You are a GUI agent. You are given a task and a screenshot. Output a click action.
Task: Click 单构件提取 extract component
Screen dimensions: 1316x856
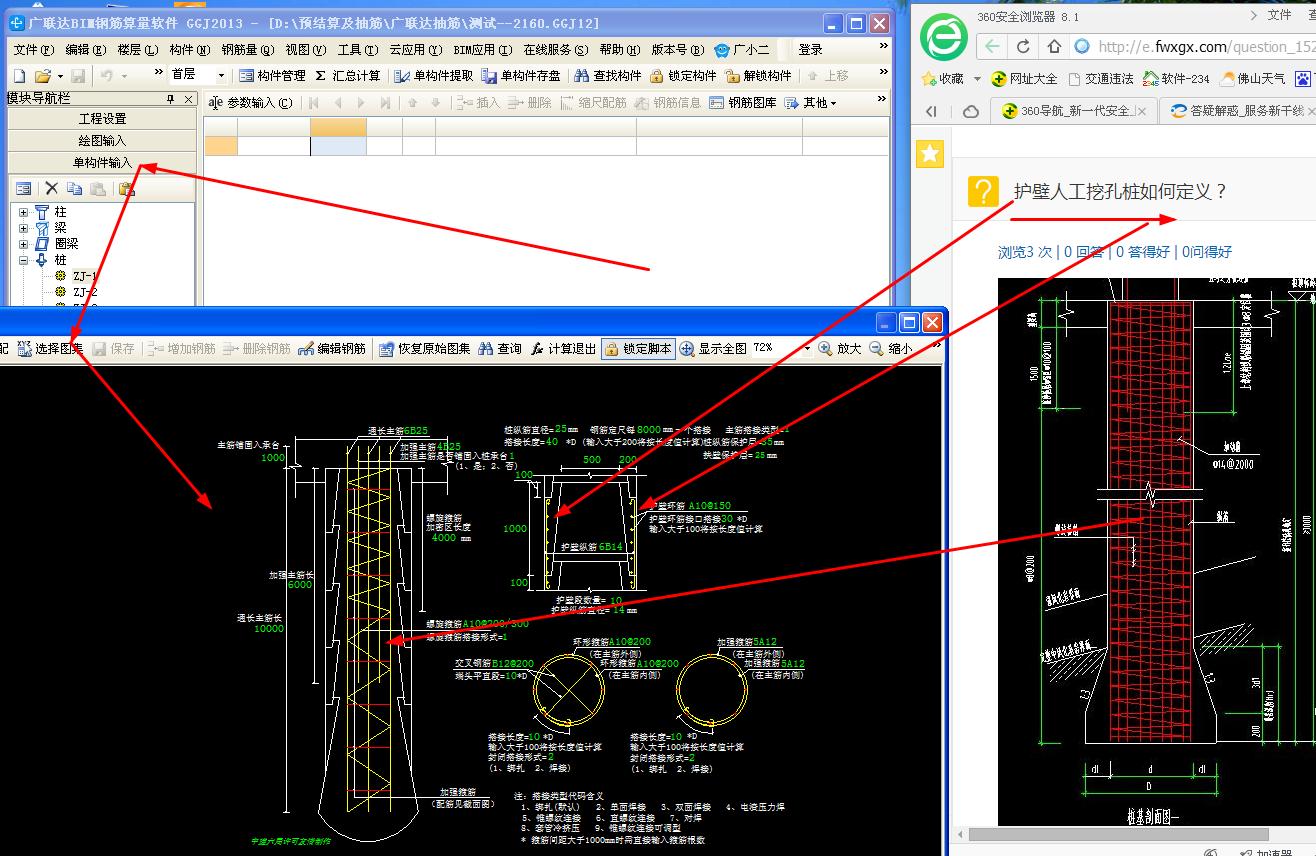pos(433,75)
